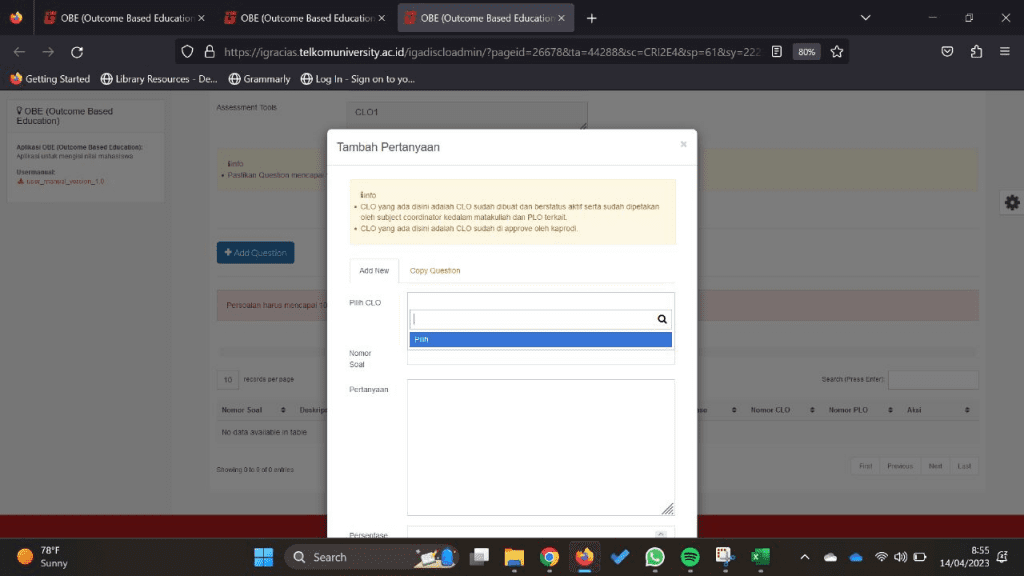Toggle reader view icon in address bar
Screen dimensions: 1024x576
pyautogui.click(x=776, y=52)
